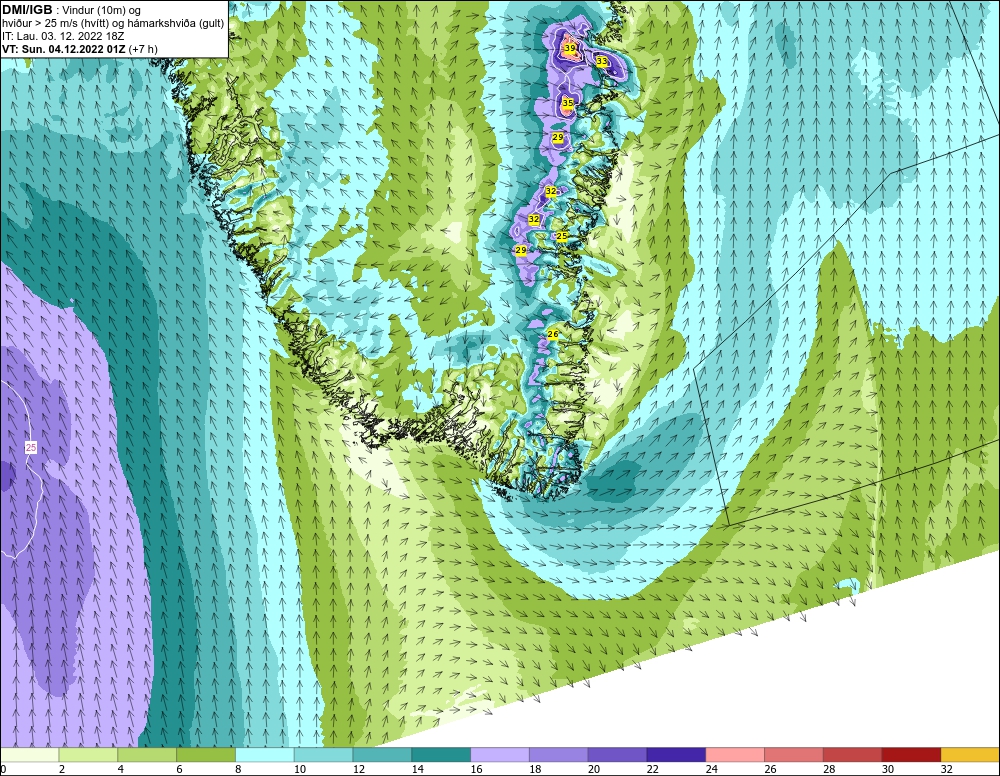Click the 22–24 dark indigo legend swatch
This screenshot has width=1000, height=776.
click(x=676, y=755)
